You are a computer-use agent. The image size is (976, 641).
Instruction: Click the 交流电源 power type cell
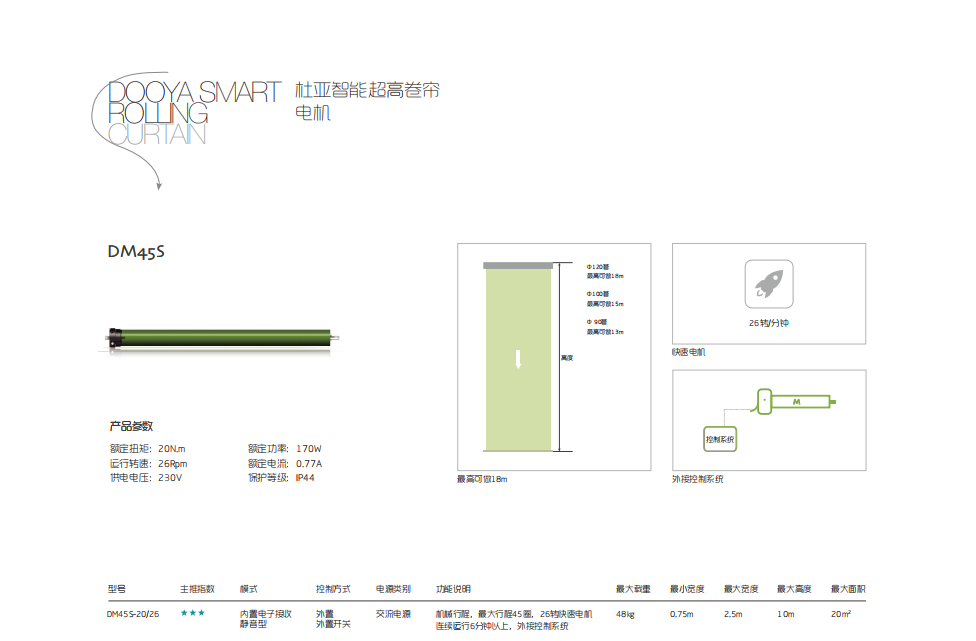(393, 614)
